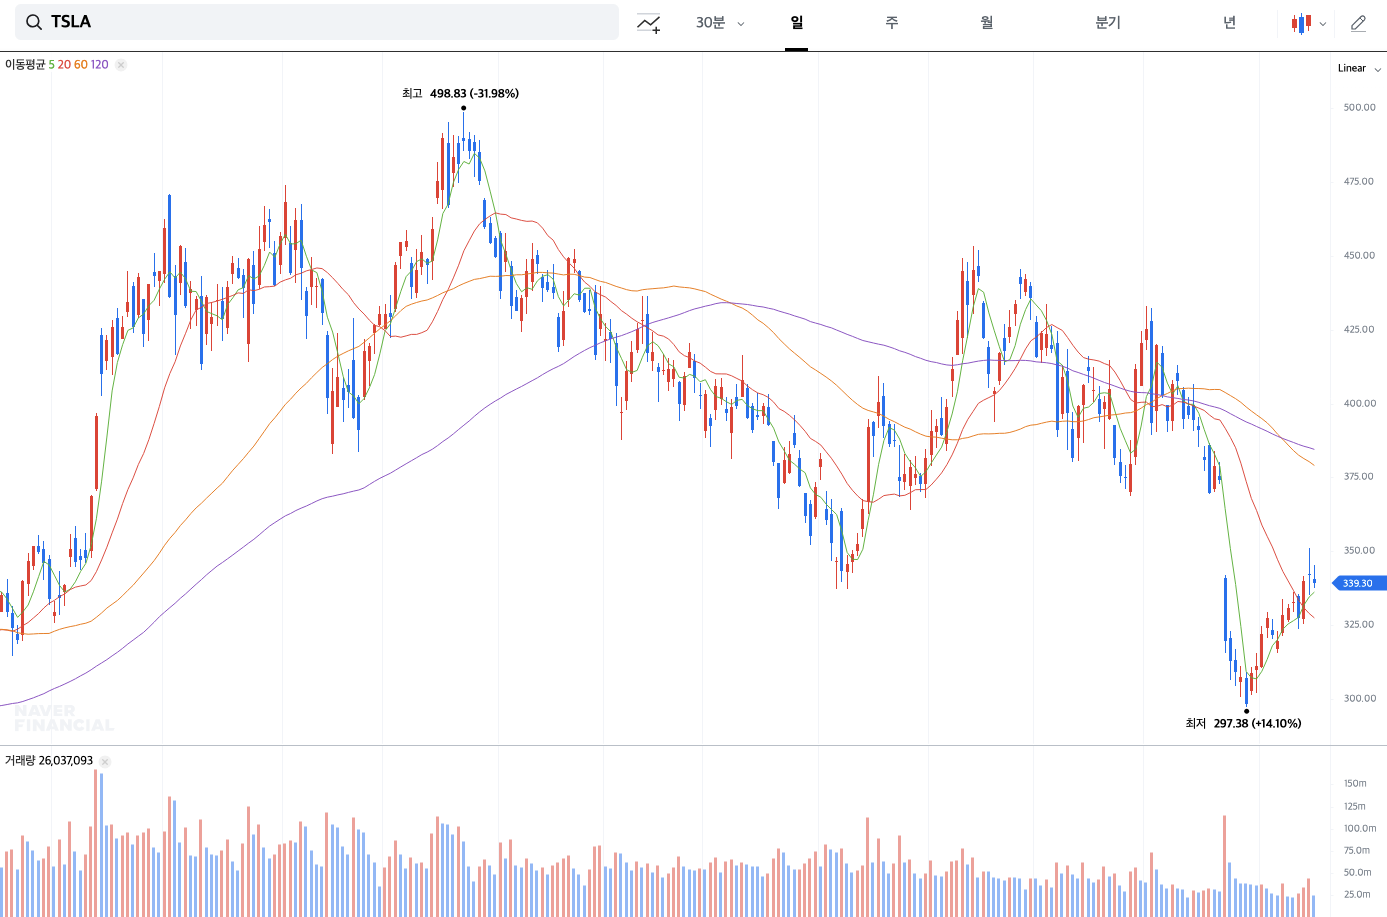The height and width of the screenshot is (917, 1387).
Task: Click the 375.00 price axis label
Action: tap(1360, 476)
